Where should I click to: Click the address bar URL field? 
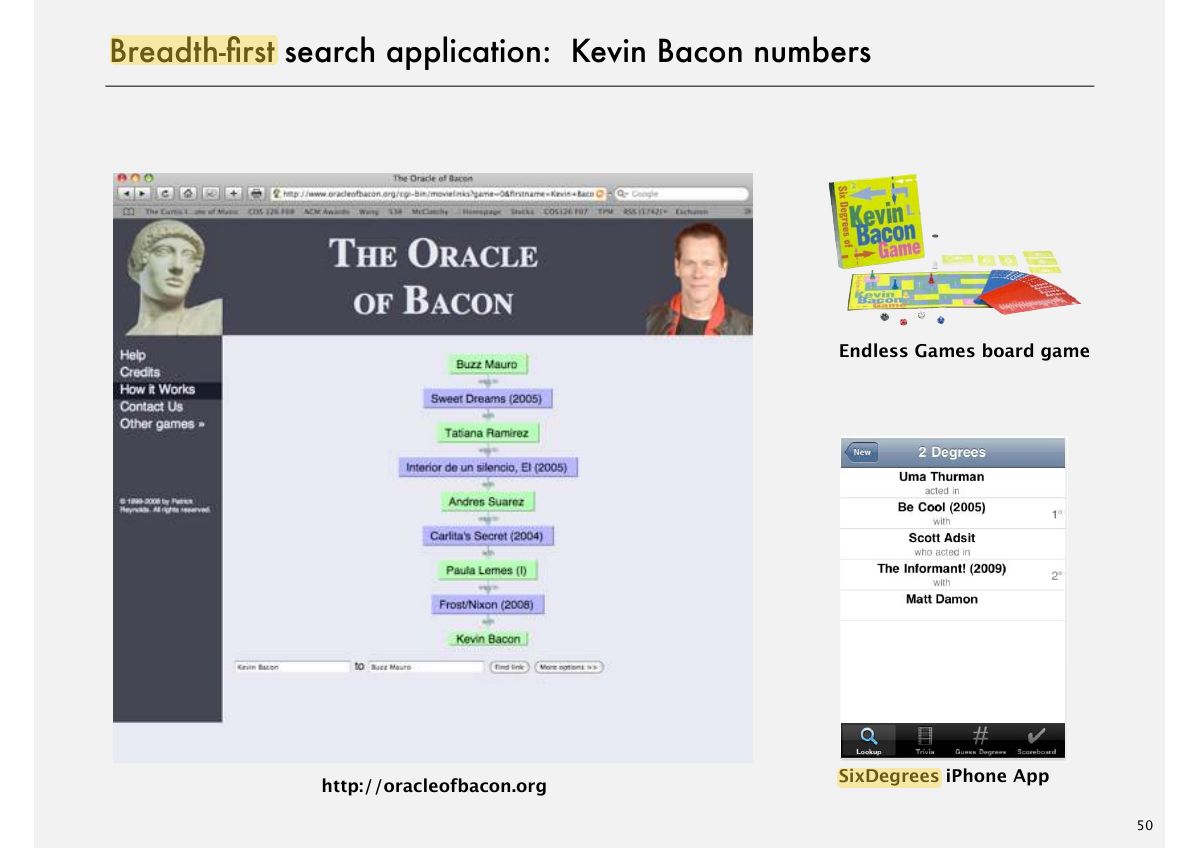click(x=438, y=193)
